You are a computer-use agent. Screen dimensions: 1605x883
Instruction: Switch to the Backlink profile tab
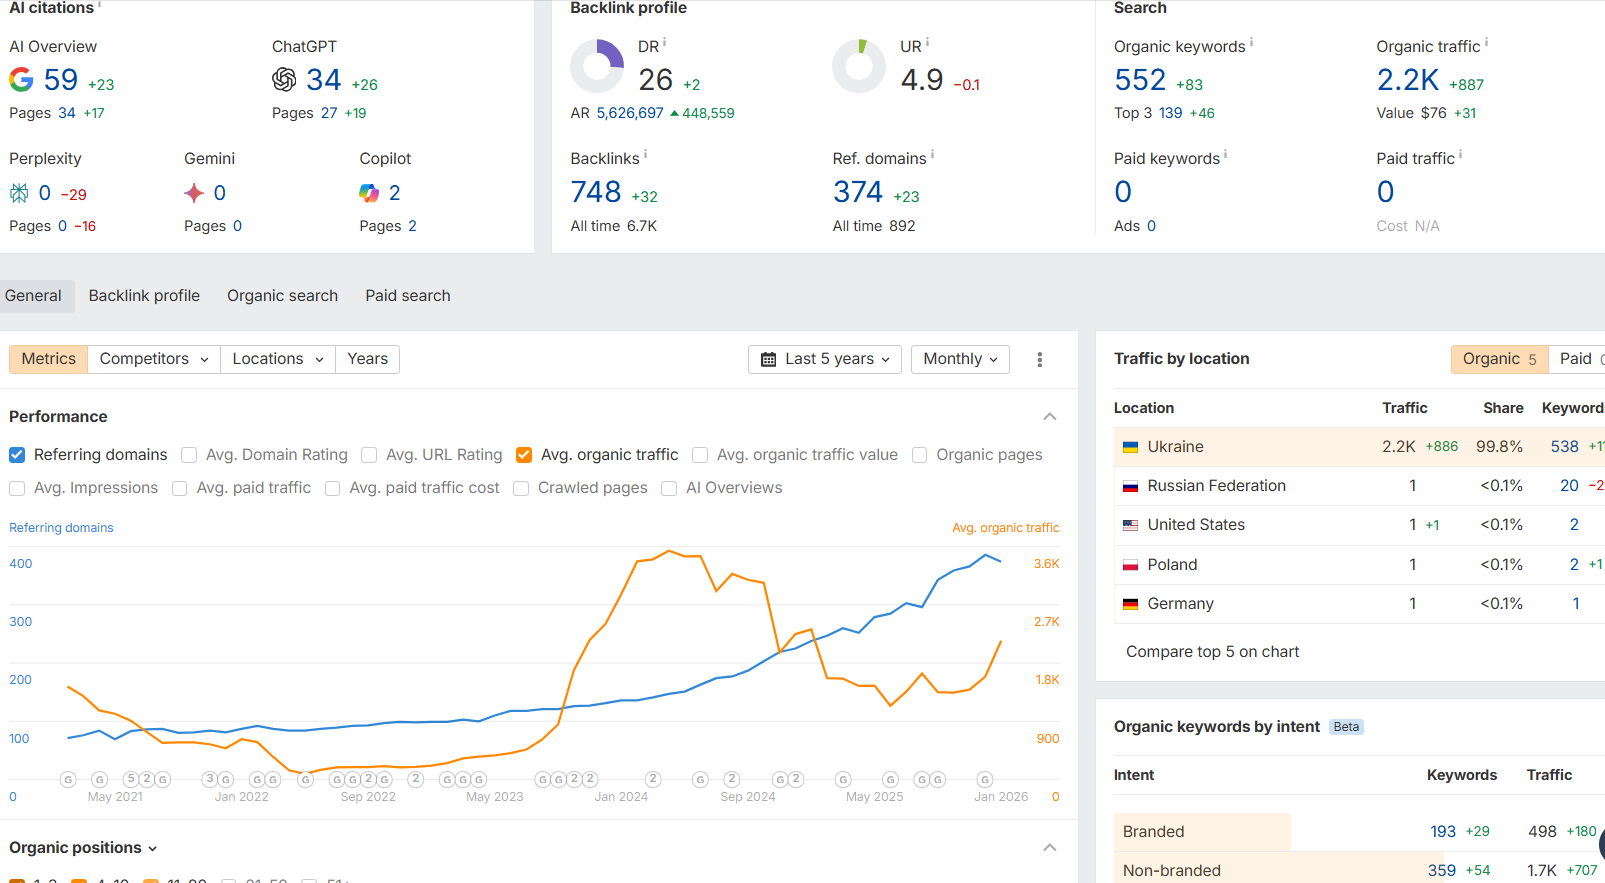pos(144,296)
